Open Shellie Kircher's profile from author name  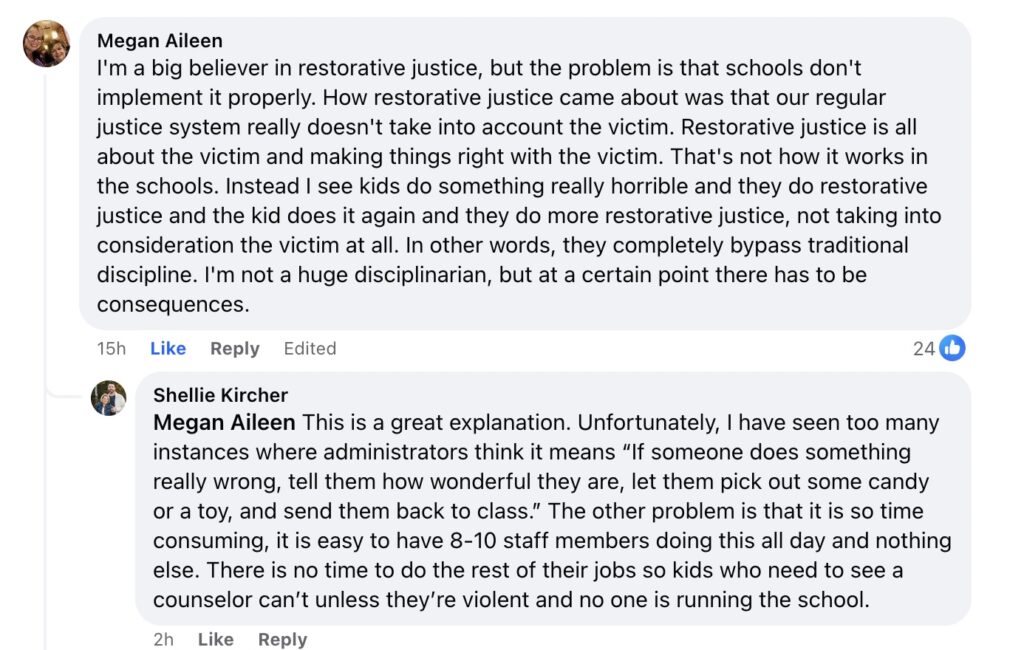(x=220, y=395)
